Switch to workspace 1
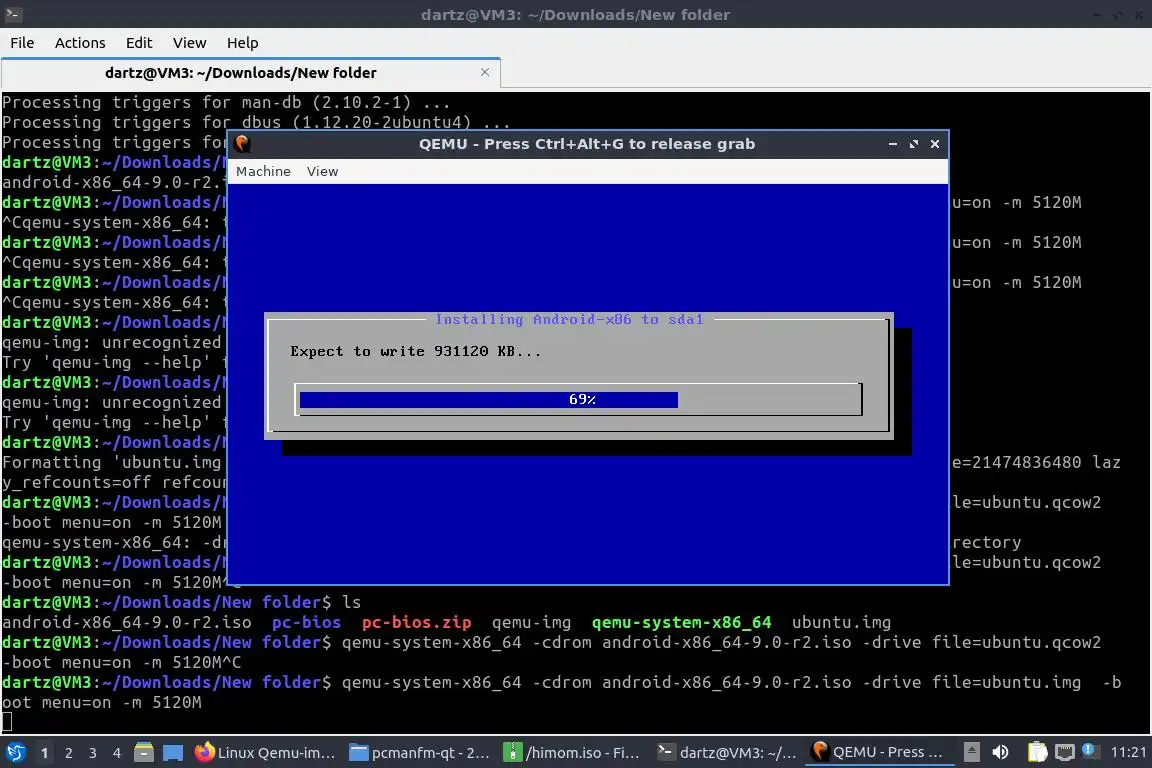This screenshot has width=1152, height=768. [x=45, y=753]
